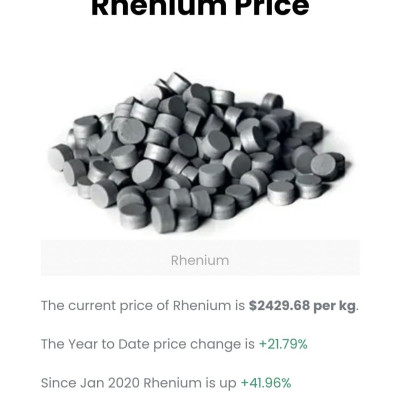Screen dimensions: 400x400
Task: Click the 'current price of Rhenium' sentence
Action: pos(200,306)
